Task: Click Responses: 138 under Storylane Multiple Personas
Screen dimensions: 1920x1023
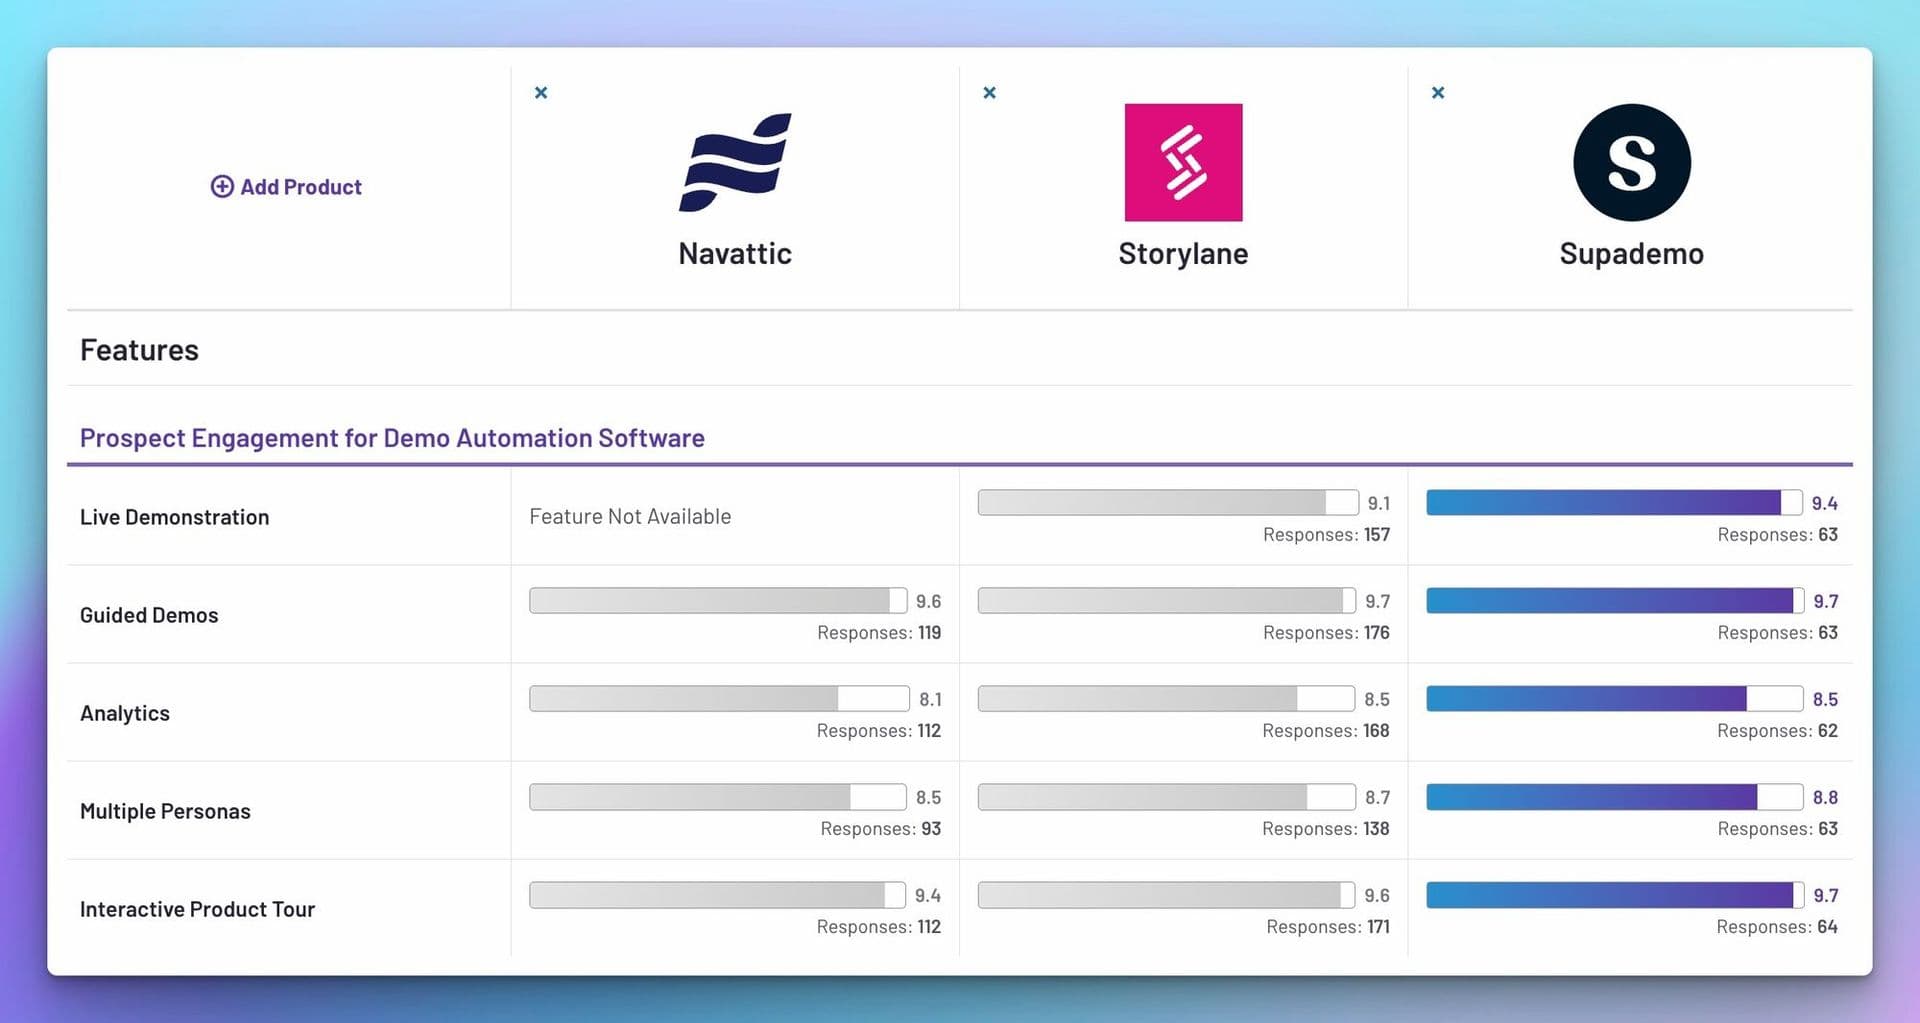Action: pos(1326,829)
